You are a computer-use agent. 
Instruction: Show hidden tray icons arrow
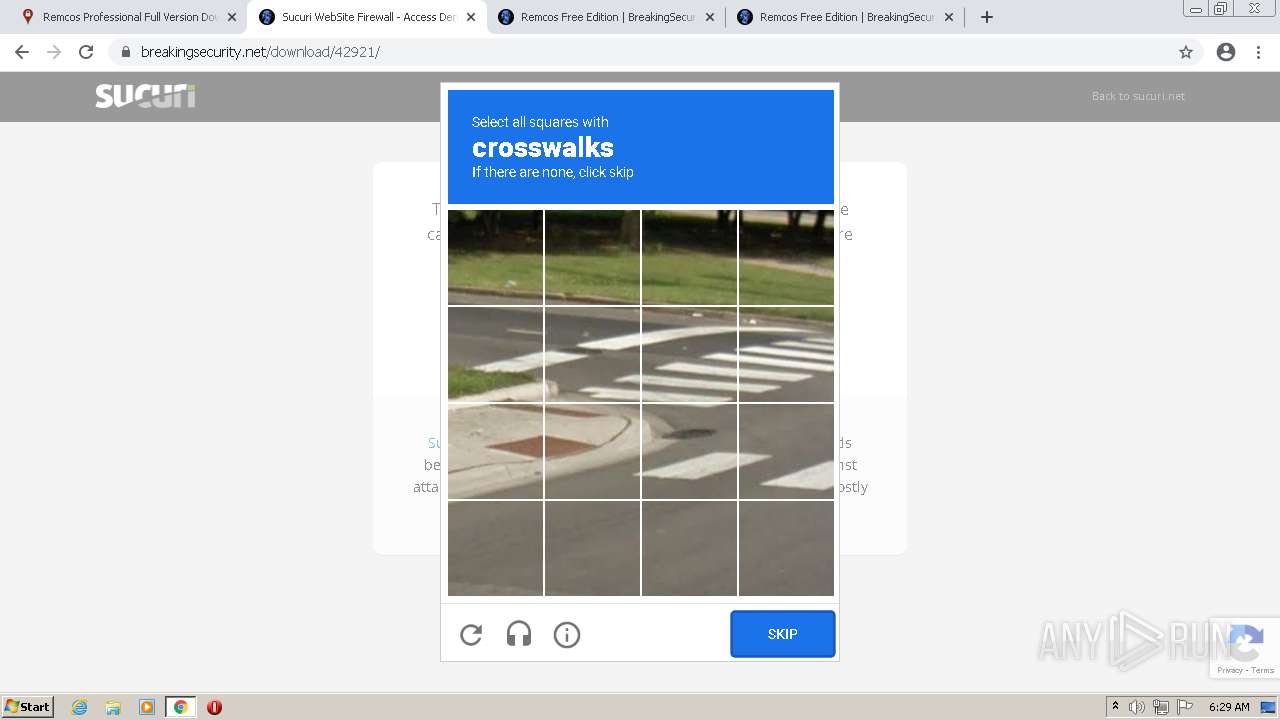click(1115, 707)
